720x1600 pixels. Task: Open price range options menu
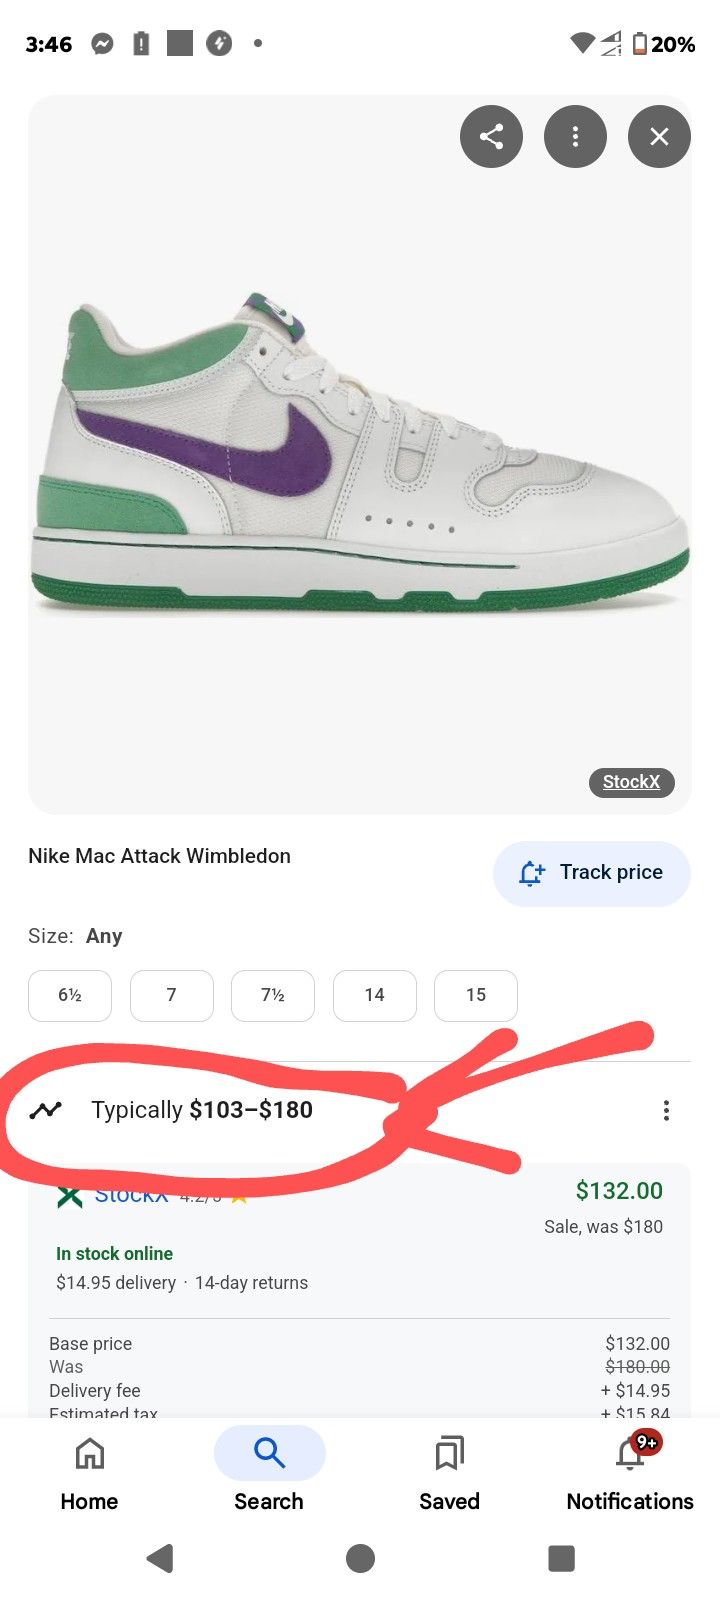point(666,1110)
